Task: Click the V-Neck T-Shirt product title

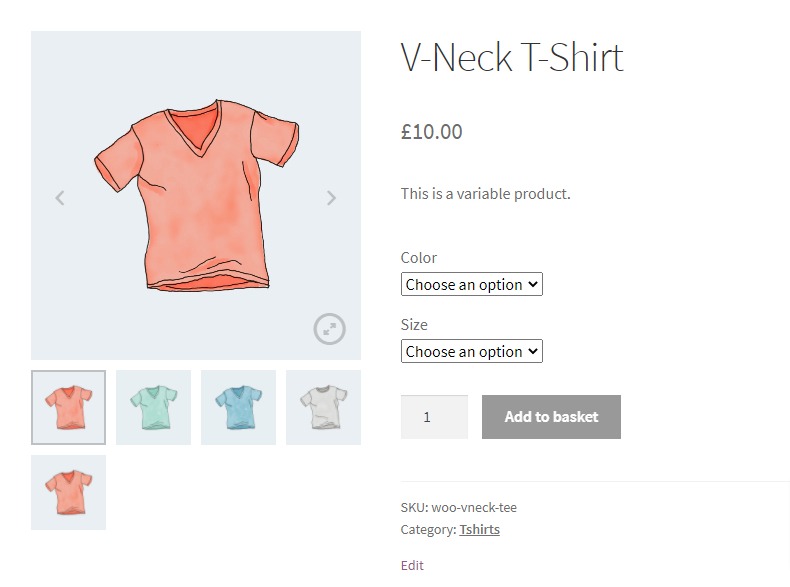Action: pyautogui.click(x=512, y=58)
